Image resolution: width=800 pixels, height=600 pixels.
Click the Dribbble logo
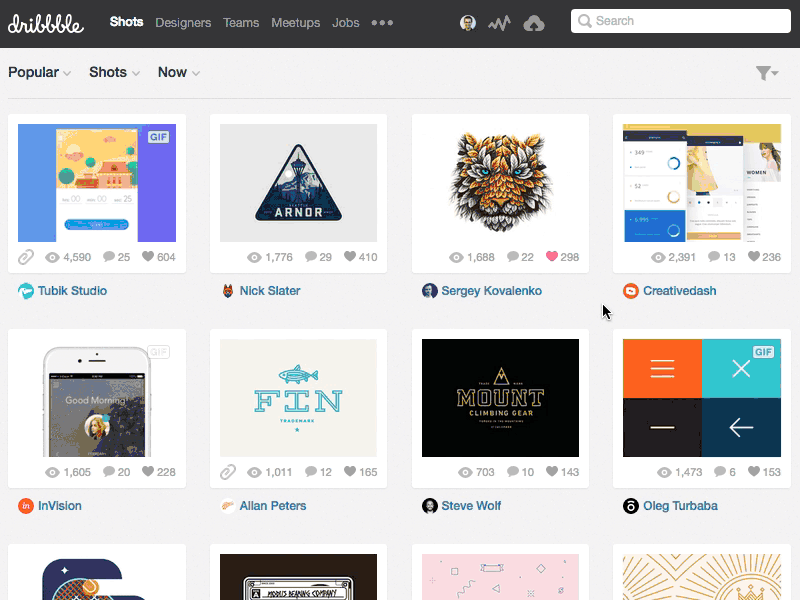tap(45, 23)
